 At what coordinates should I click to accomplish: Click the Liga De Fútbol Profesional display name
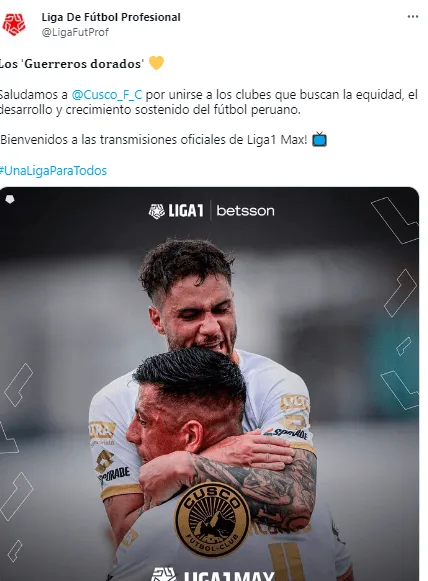coord(111,17)
